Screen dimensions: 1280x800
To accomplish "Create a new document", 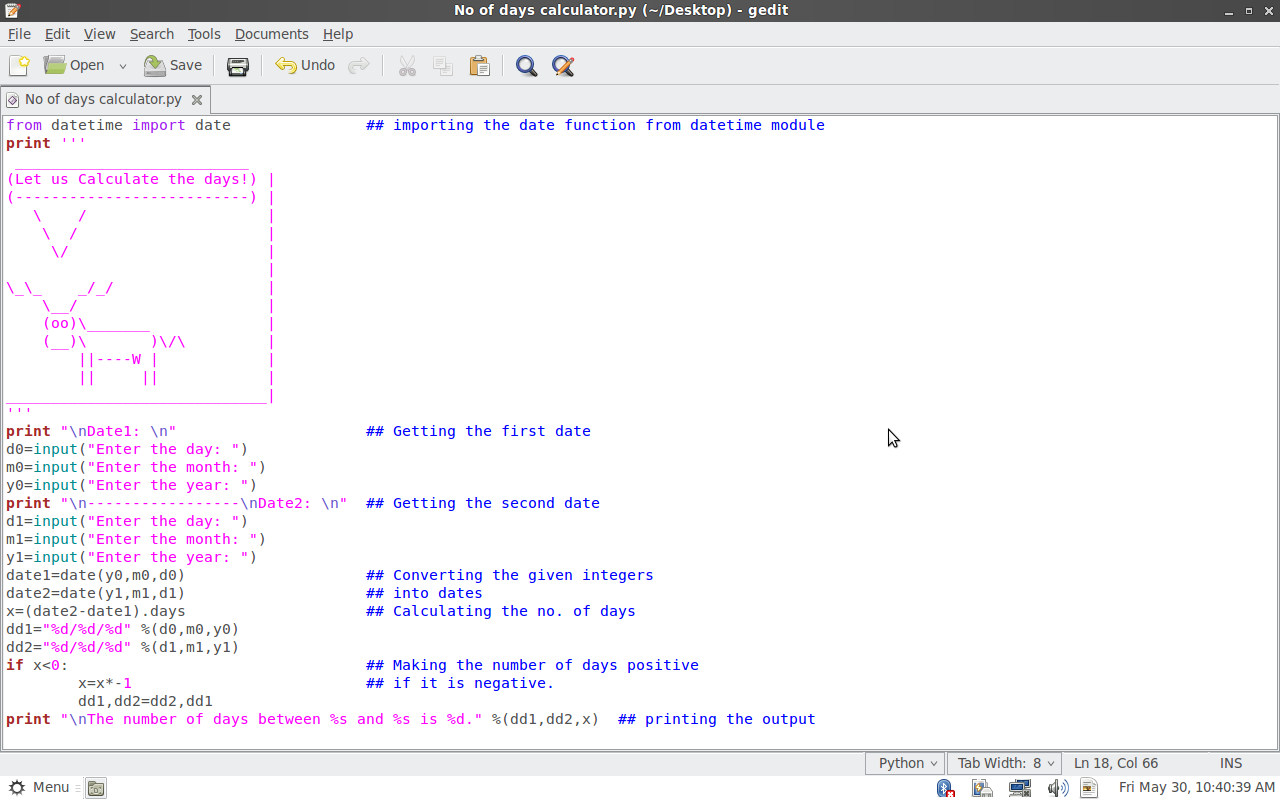I will [x=18, y=65].
